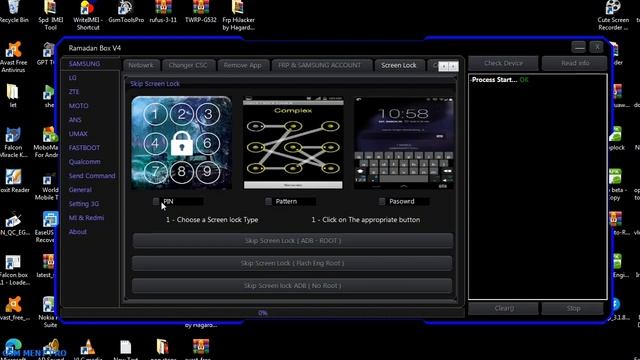Open the Remove App tab
Screen dimensions: 640x360
coord(243,65)
